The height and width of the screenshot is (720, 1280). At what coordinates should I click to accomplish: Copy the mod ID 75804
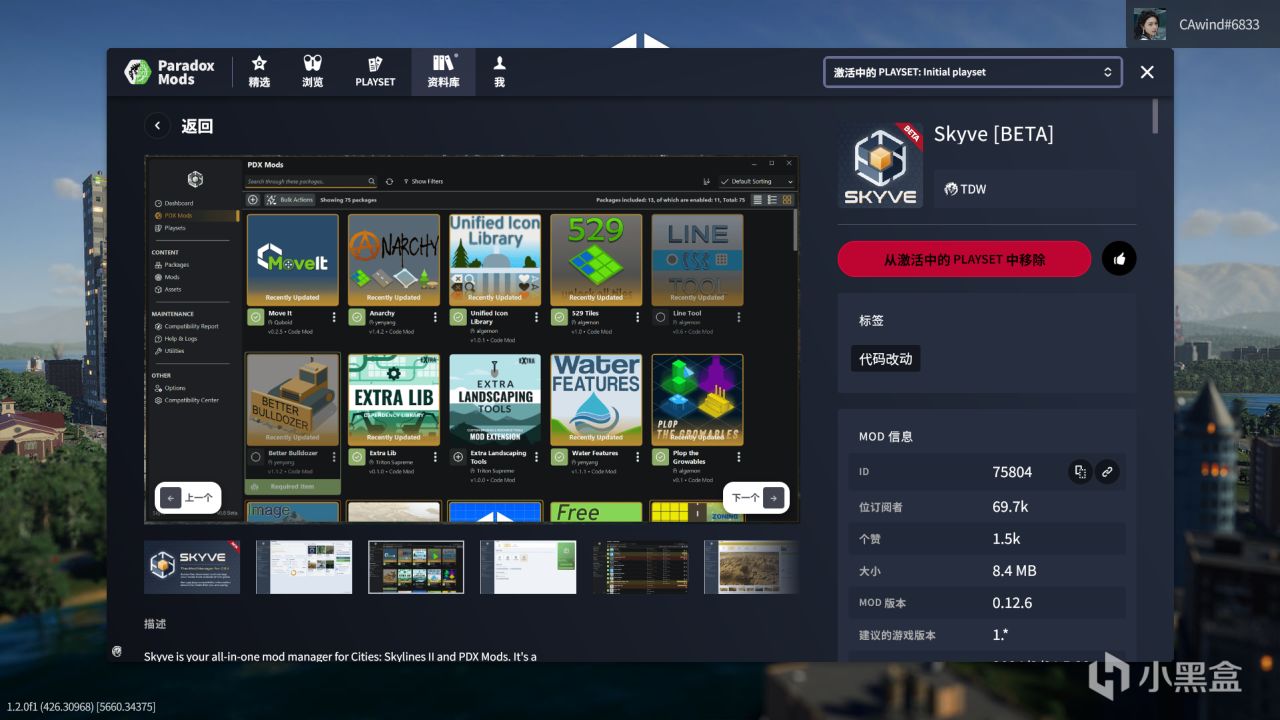tap(1080, 471)
